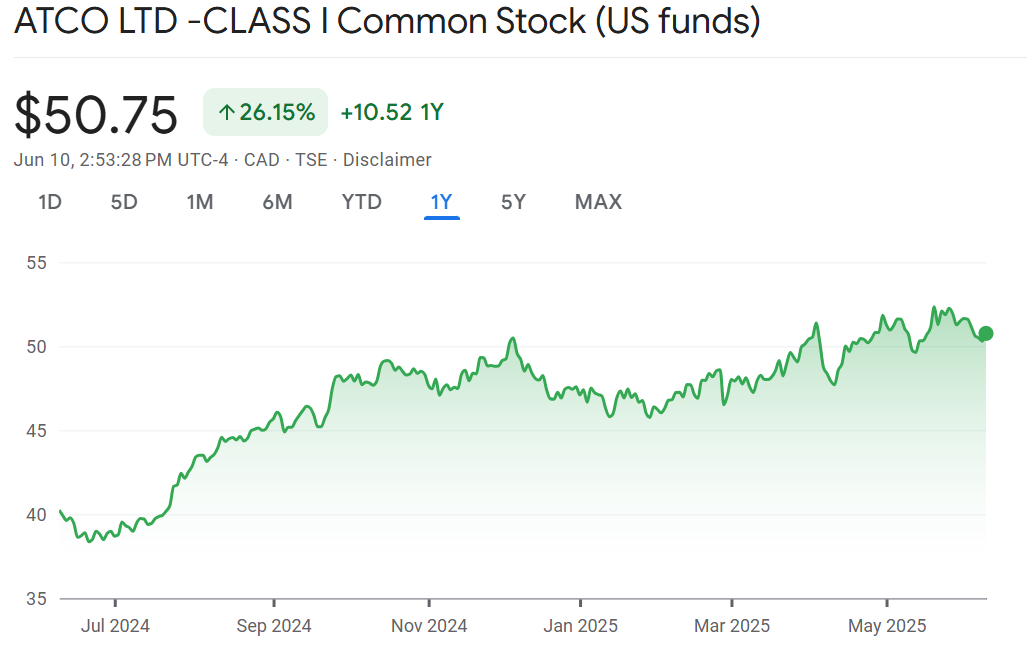Select the YTD range tab
Screen dimensions: 1027x661
[361, 202]
